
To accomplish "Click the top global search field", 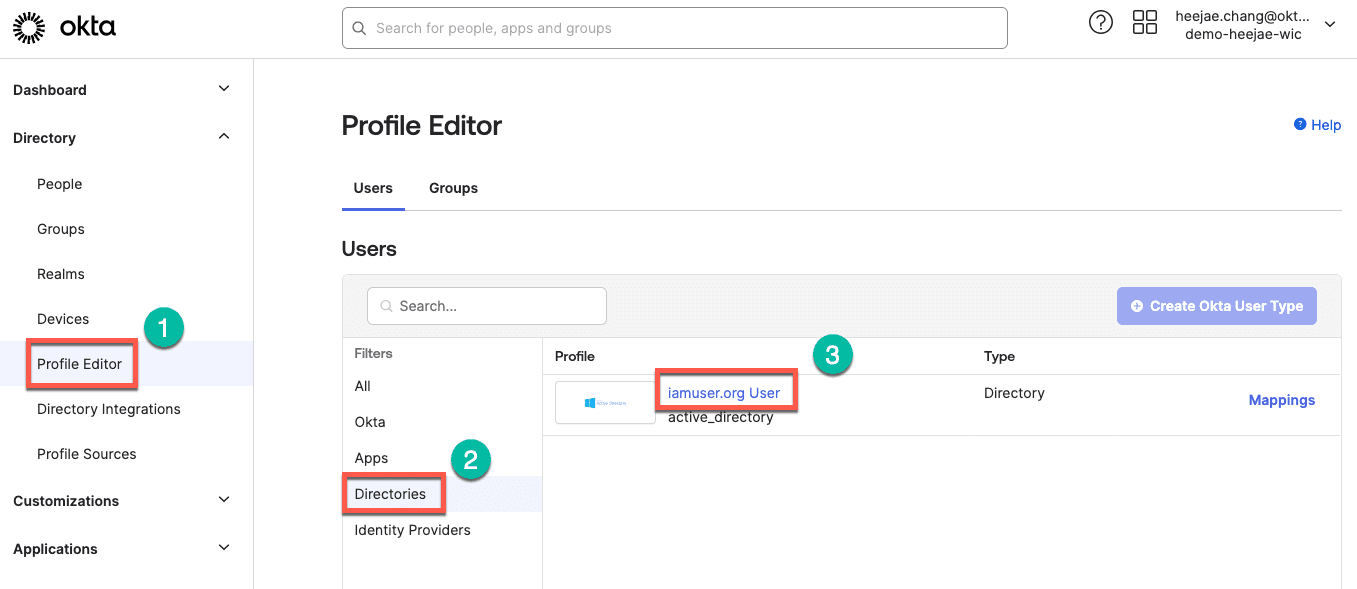I will [x=674, y=28].
